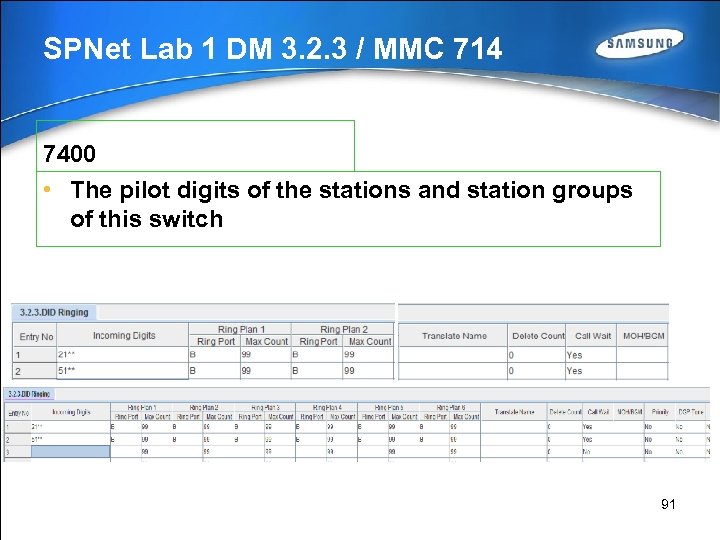Click Priority header in lower table

pos(659,412)
